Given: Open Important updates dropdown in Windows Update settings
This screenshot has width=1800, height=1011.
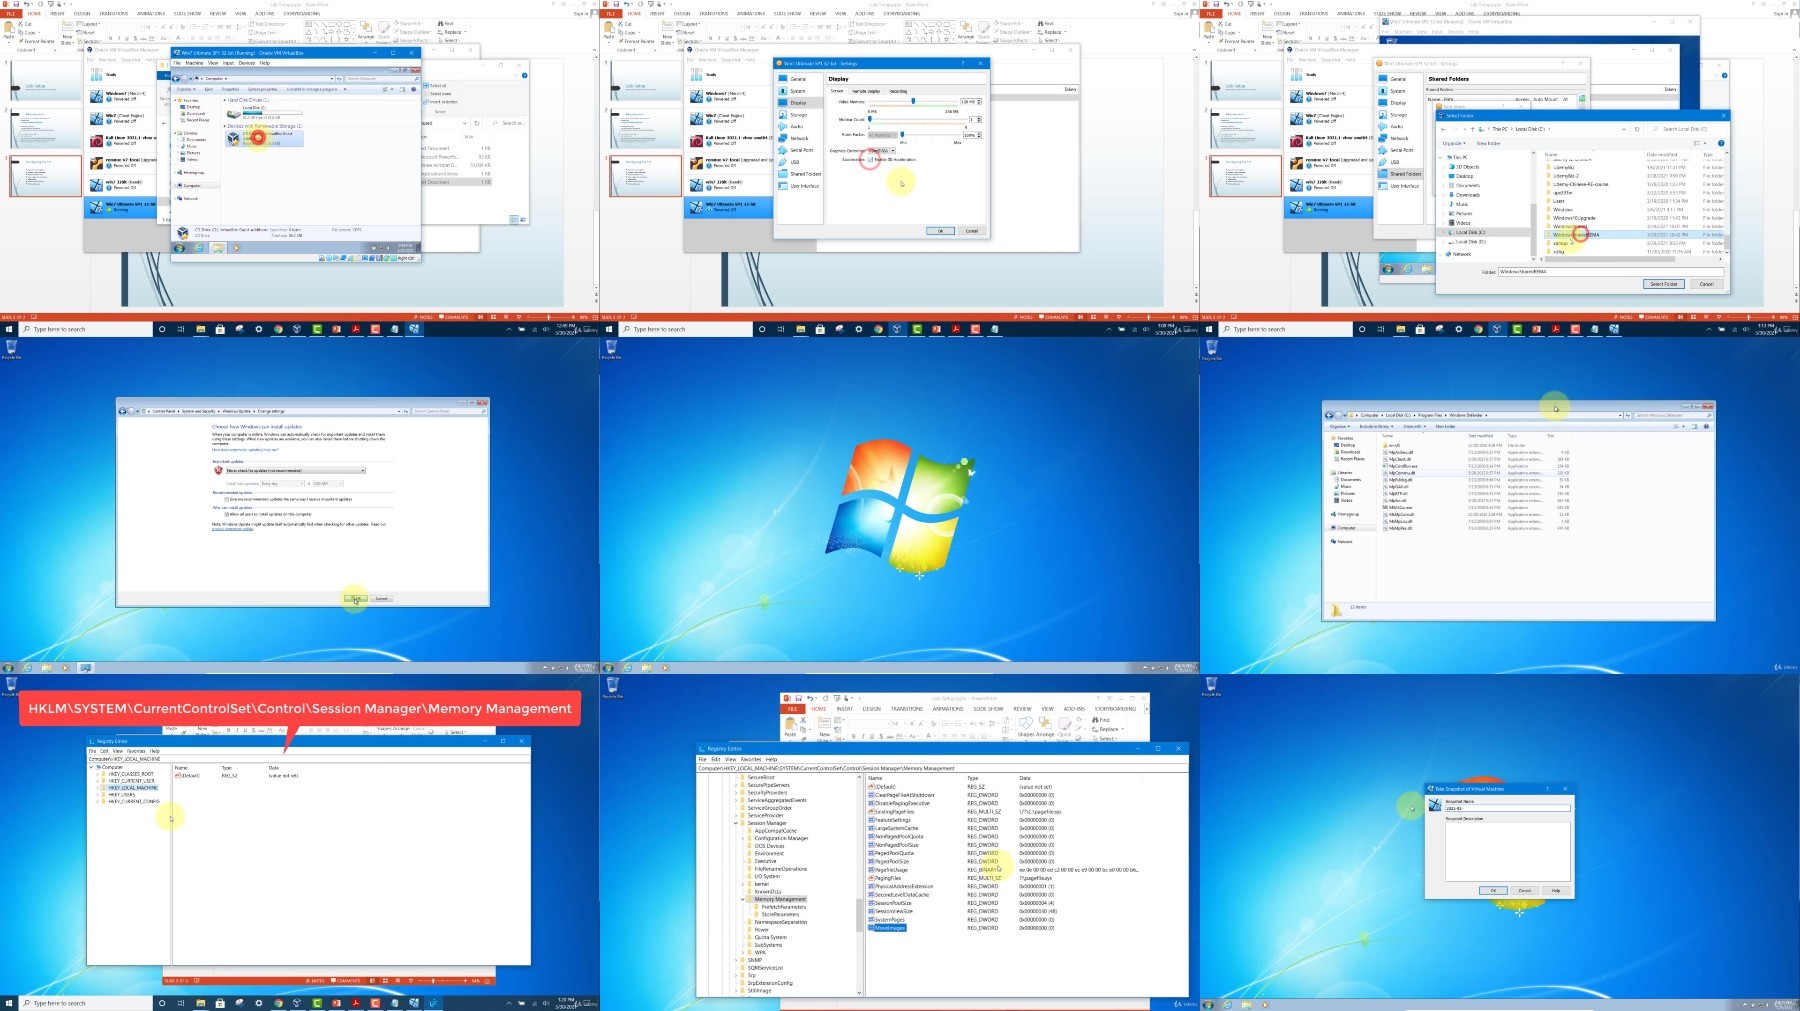Looking at the screenshot, I should [296, 470].
